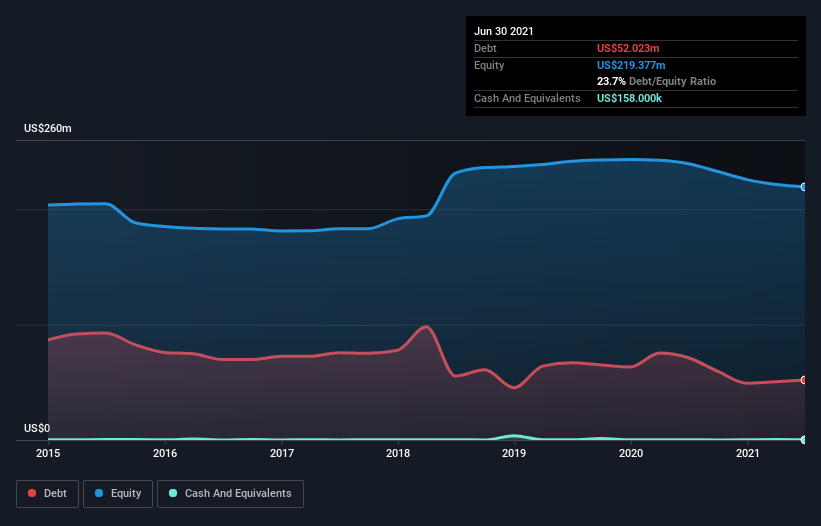
Task: Toggle the Debt legend button
Action: [47, 494]
